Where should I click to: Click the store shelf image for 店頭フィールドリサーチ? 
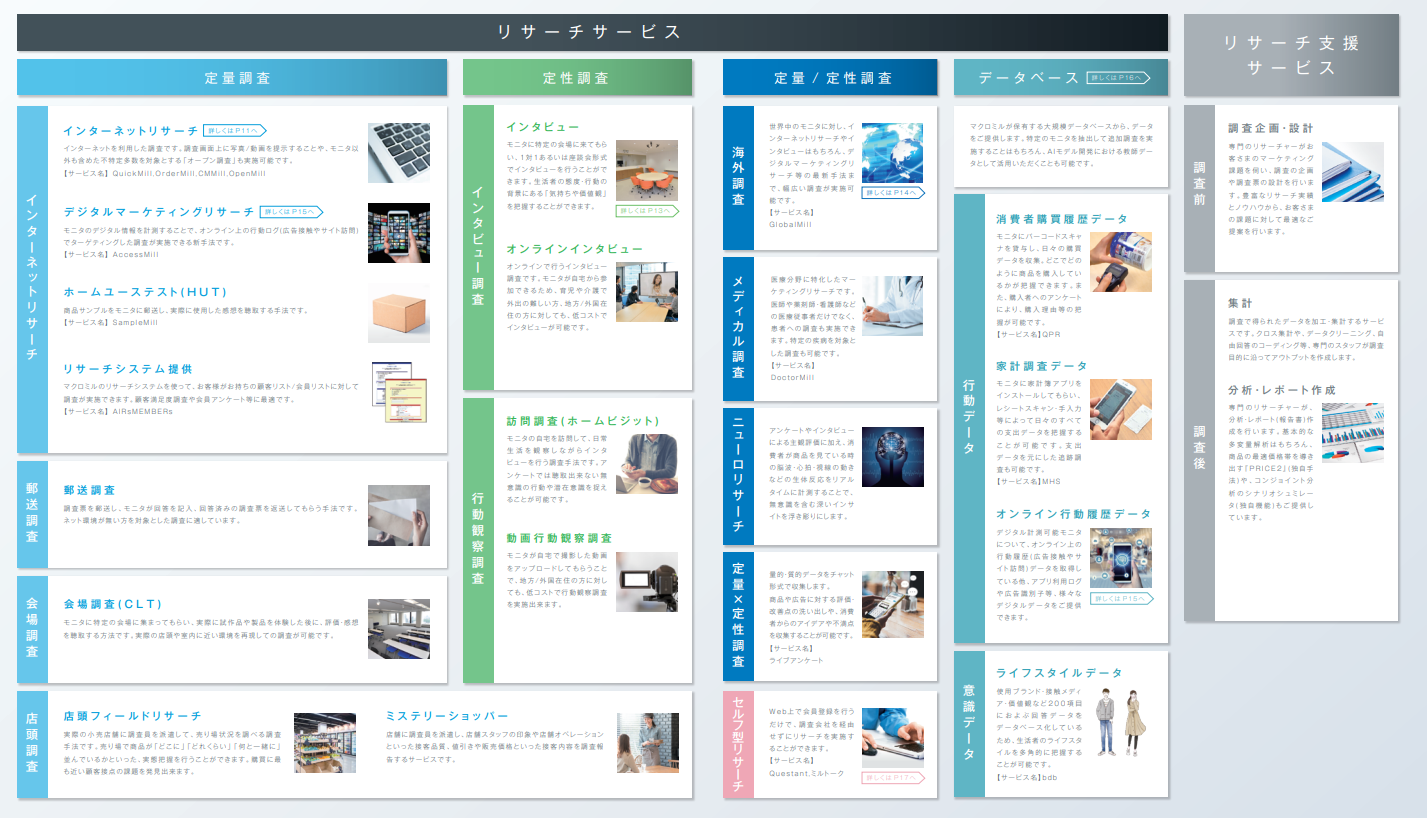point(324,743)
